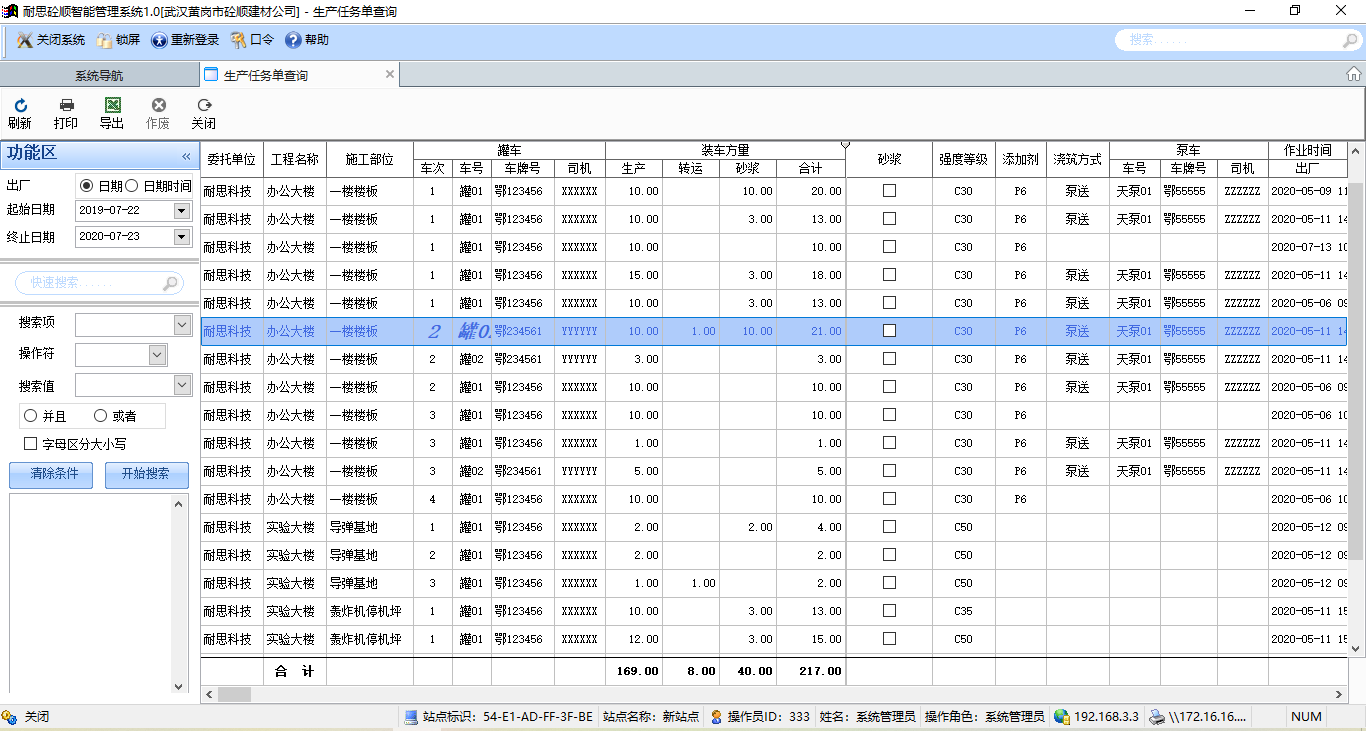This screenshot has width=1366, height=731.
Task: Click the 快速搜索 input field
Action: [x=90, y=284]
